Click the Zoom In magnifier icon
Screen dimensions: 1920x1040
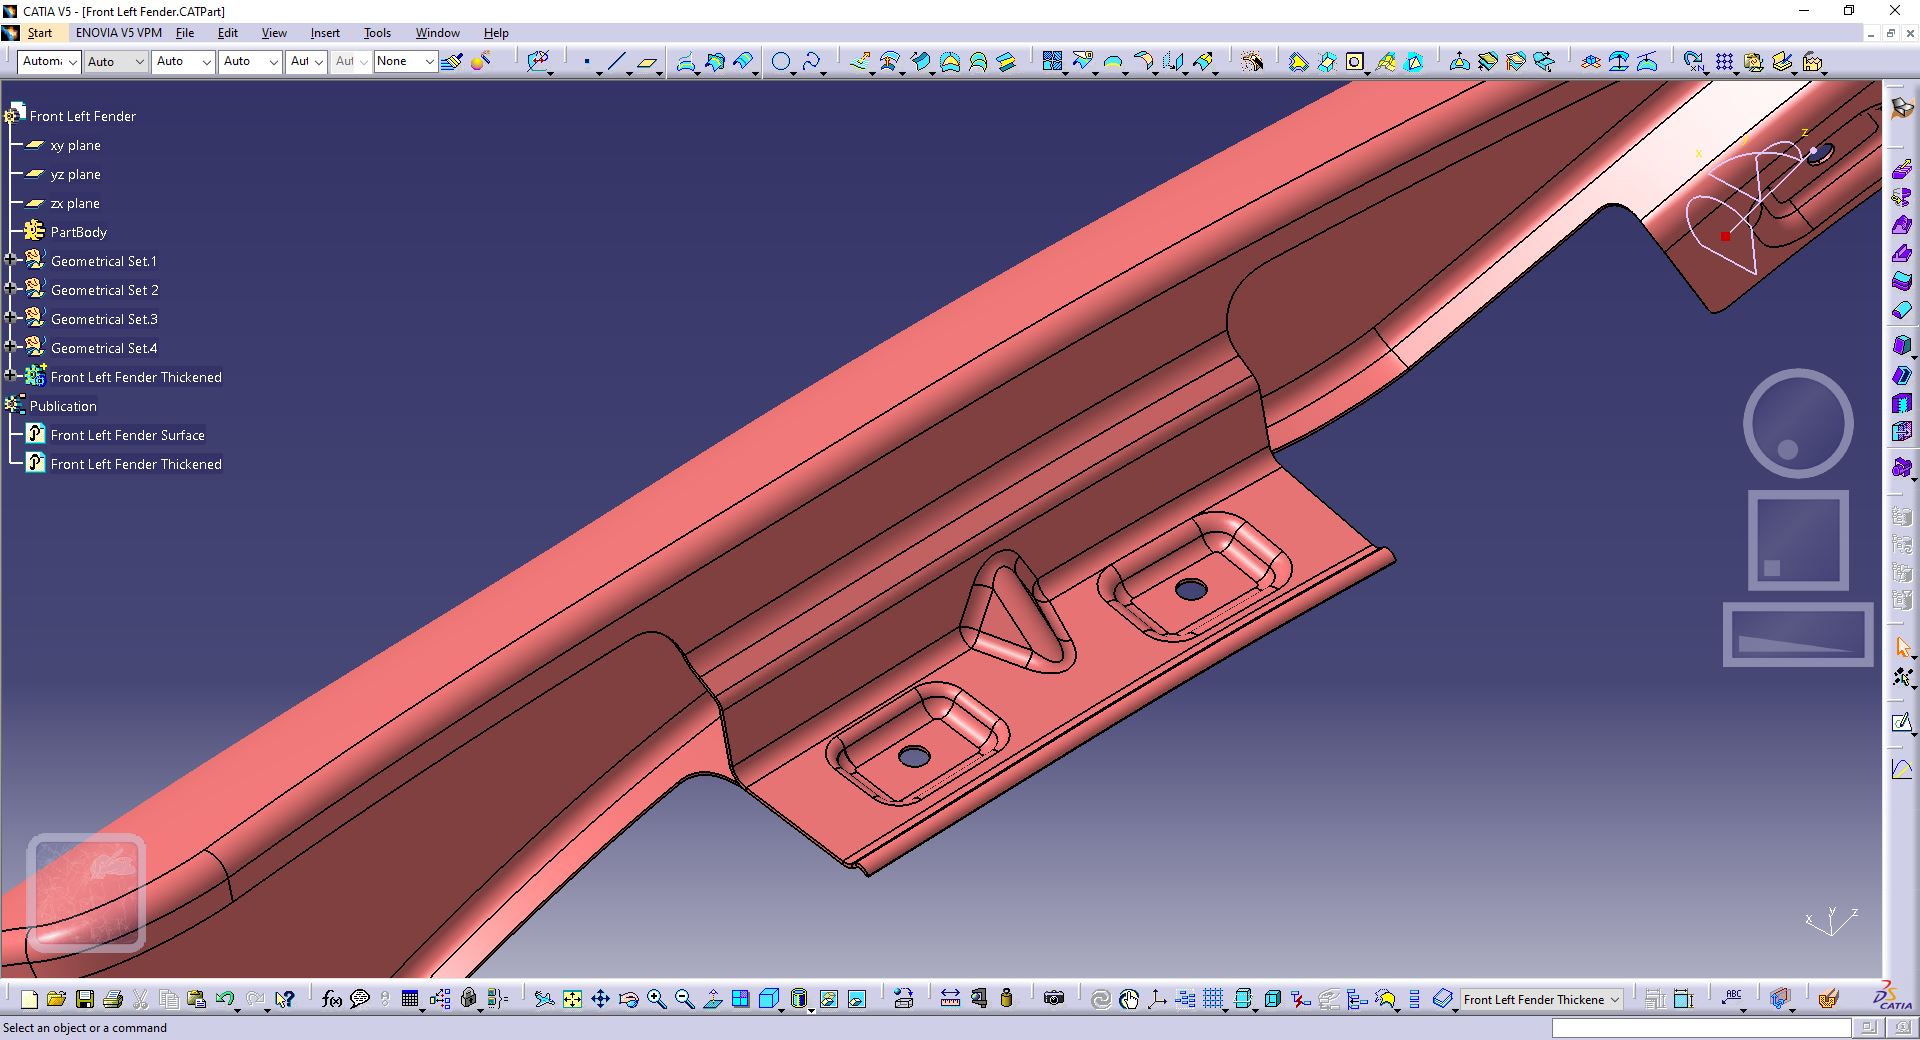tap(656, 999)
